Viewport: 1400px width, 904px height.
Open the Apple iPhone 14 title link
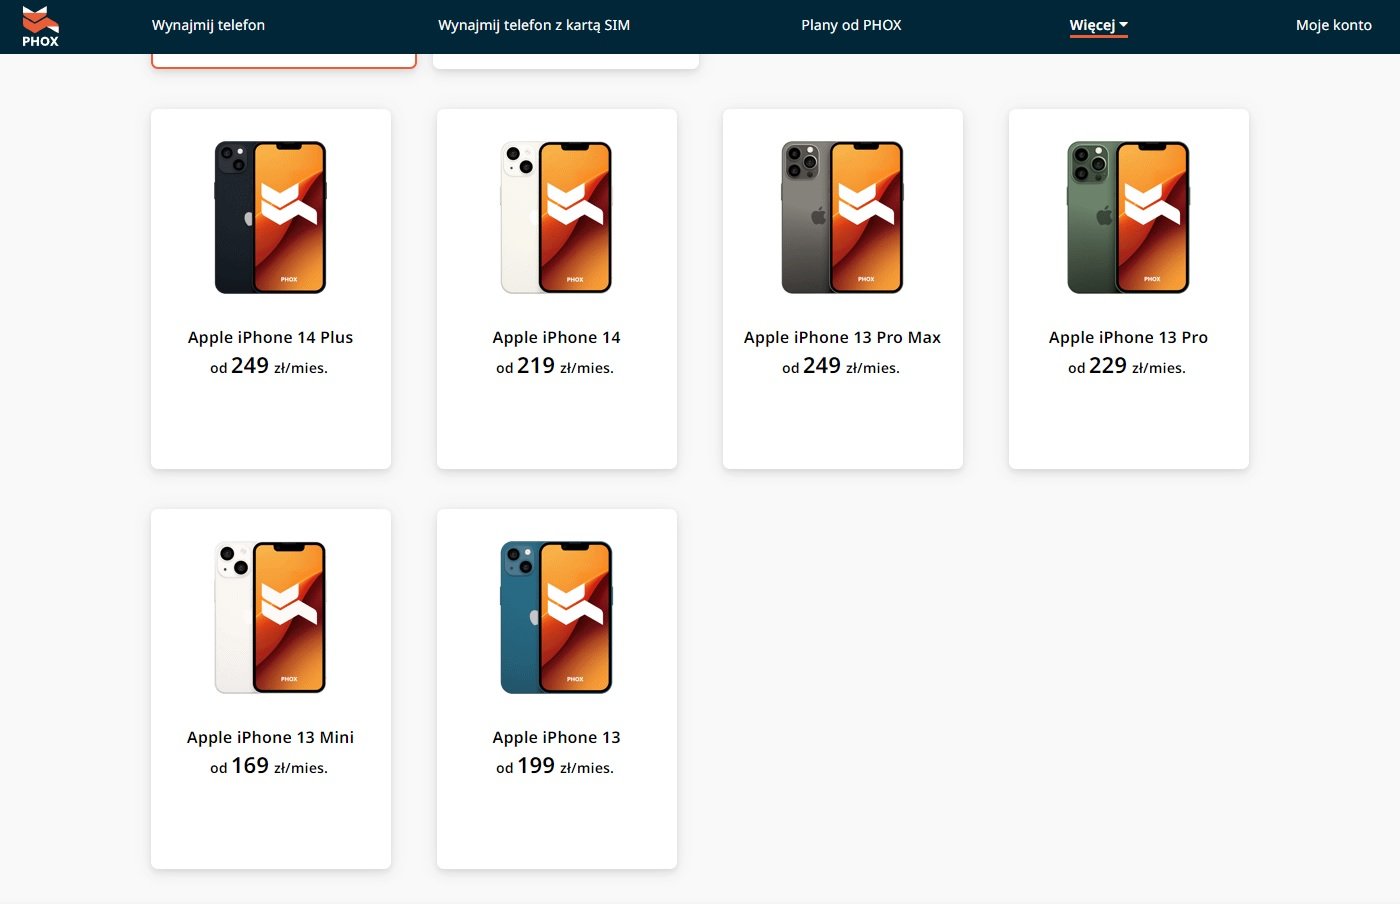point(556,337)
